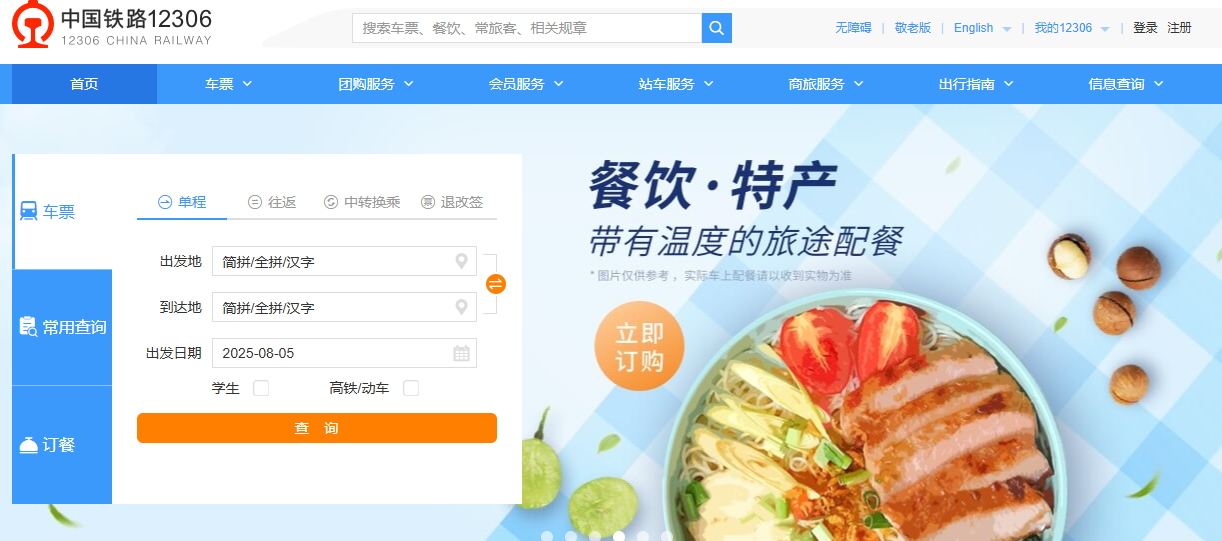The image size is (1222, 541).
Task: Open the calendar icon in 出发日期 field
Action: pos(461,353)
